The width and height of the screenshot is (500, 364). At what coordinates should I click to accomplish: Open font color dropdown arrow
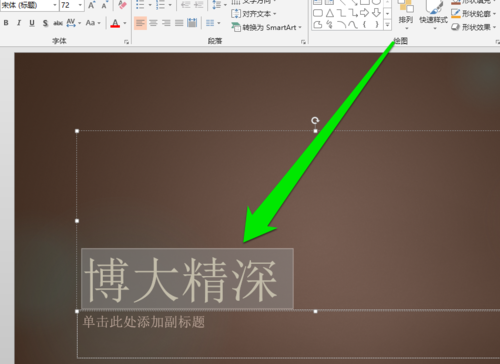click(125, 23)
